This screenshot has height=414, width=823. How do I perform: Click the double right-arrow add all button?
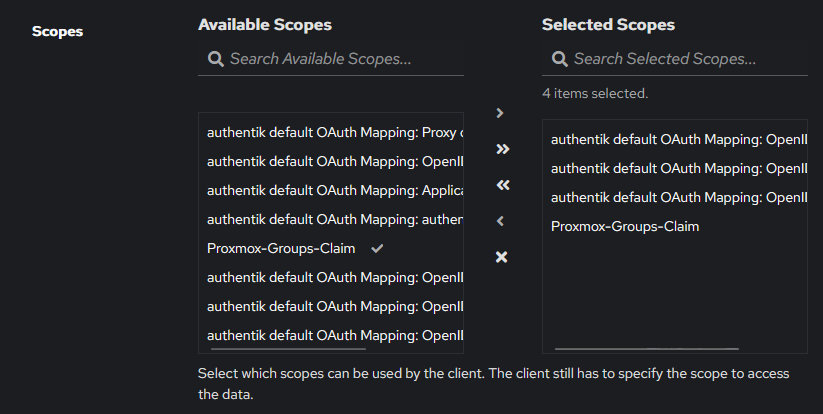click(502, 149)
